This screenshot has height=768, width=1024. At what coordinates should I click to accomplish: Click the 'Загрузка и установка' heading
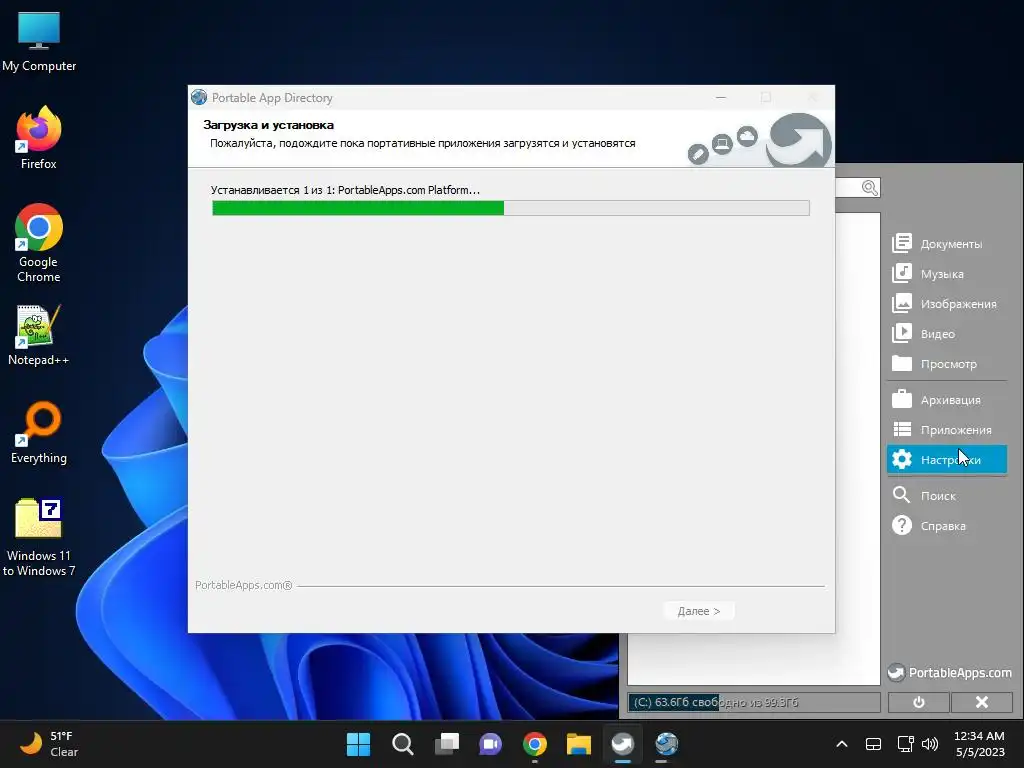(x=268, y=125)
